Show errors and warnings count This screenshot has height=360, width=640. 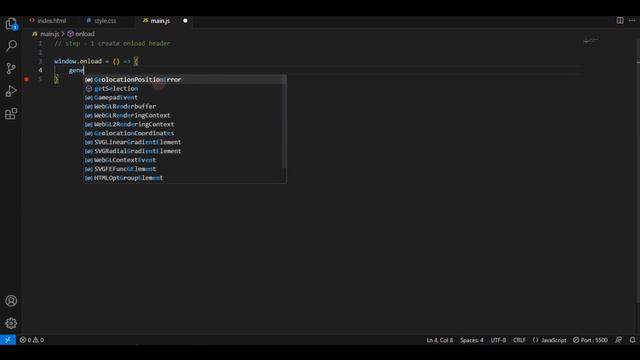[32, 340]
